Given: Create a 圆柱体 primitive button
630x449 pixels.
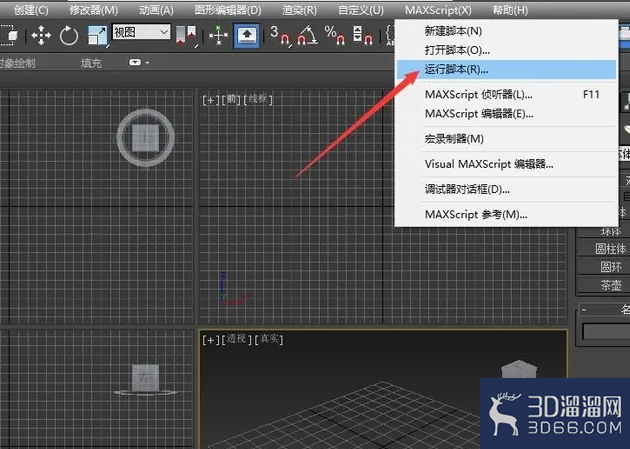Looking at the screenshot, I should (603, 249).
